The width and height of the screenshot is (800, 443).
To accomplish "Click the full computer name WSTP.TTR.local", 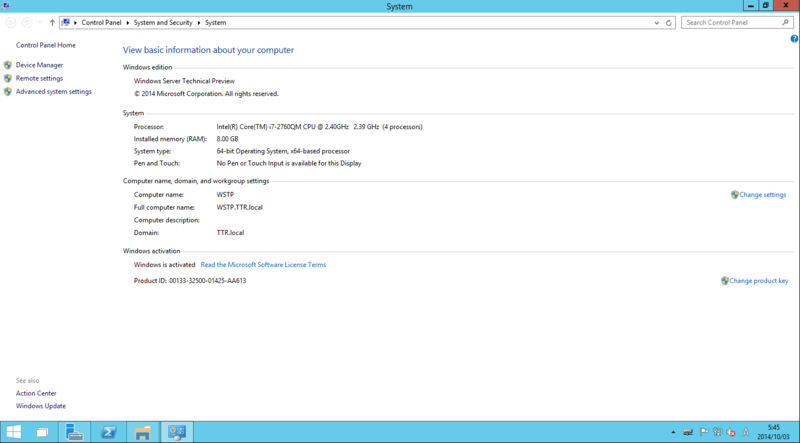I will tap(240, 208).
